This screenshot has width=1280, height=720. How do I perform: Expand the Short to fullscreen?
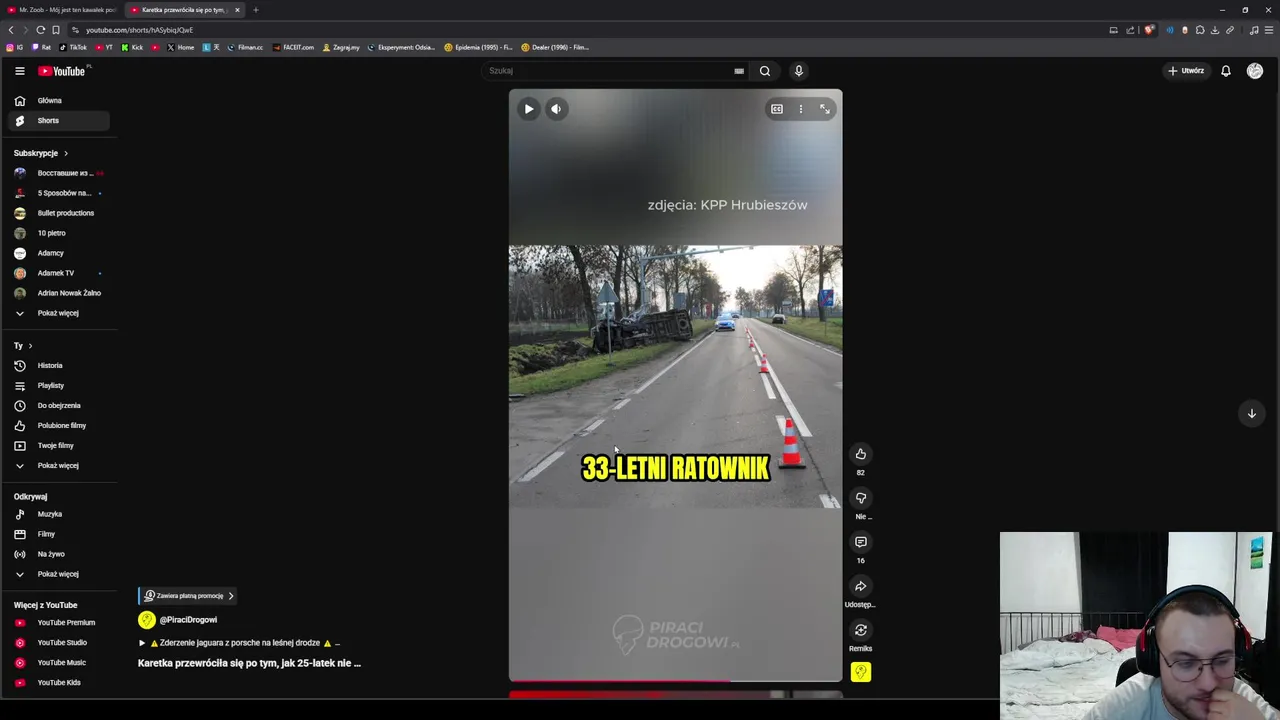point(825,109)
